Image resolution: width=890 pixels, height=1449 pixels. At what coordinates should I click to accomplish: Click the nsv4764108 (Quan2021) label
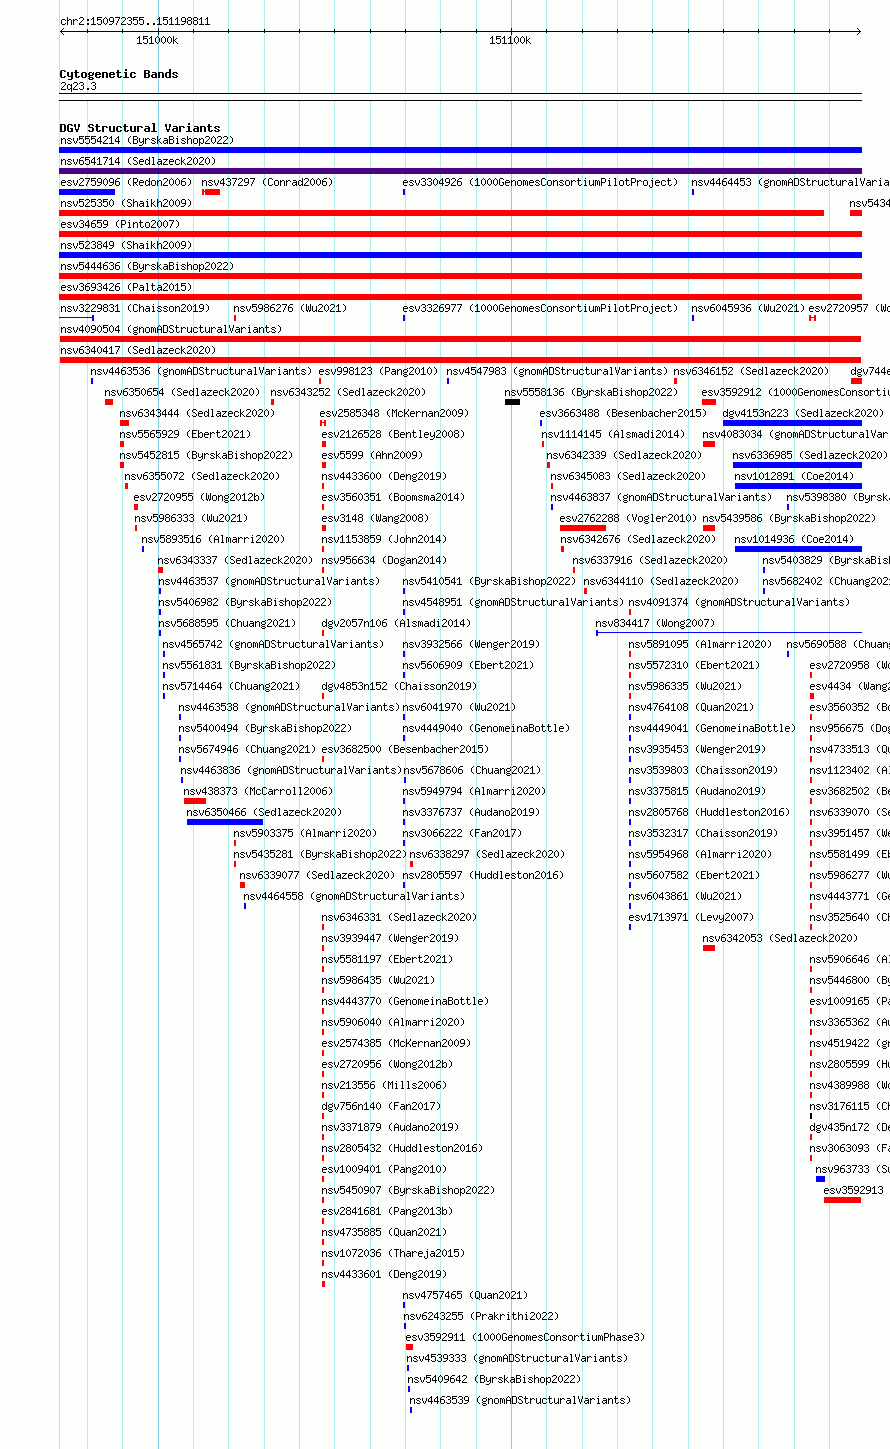coord(691,708)
